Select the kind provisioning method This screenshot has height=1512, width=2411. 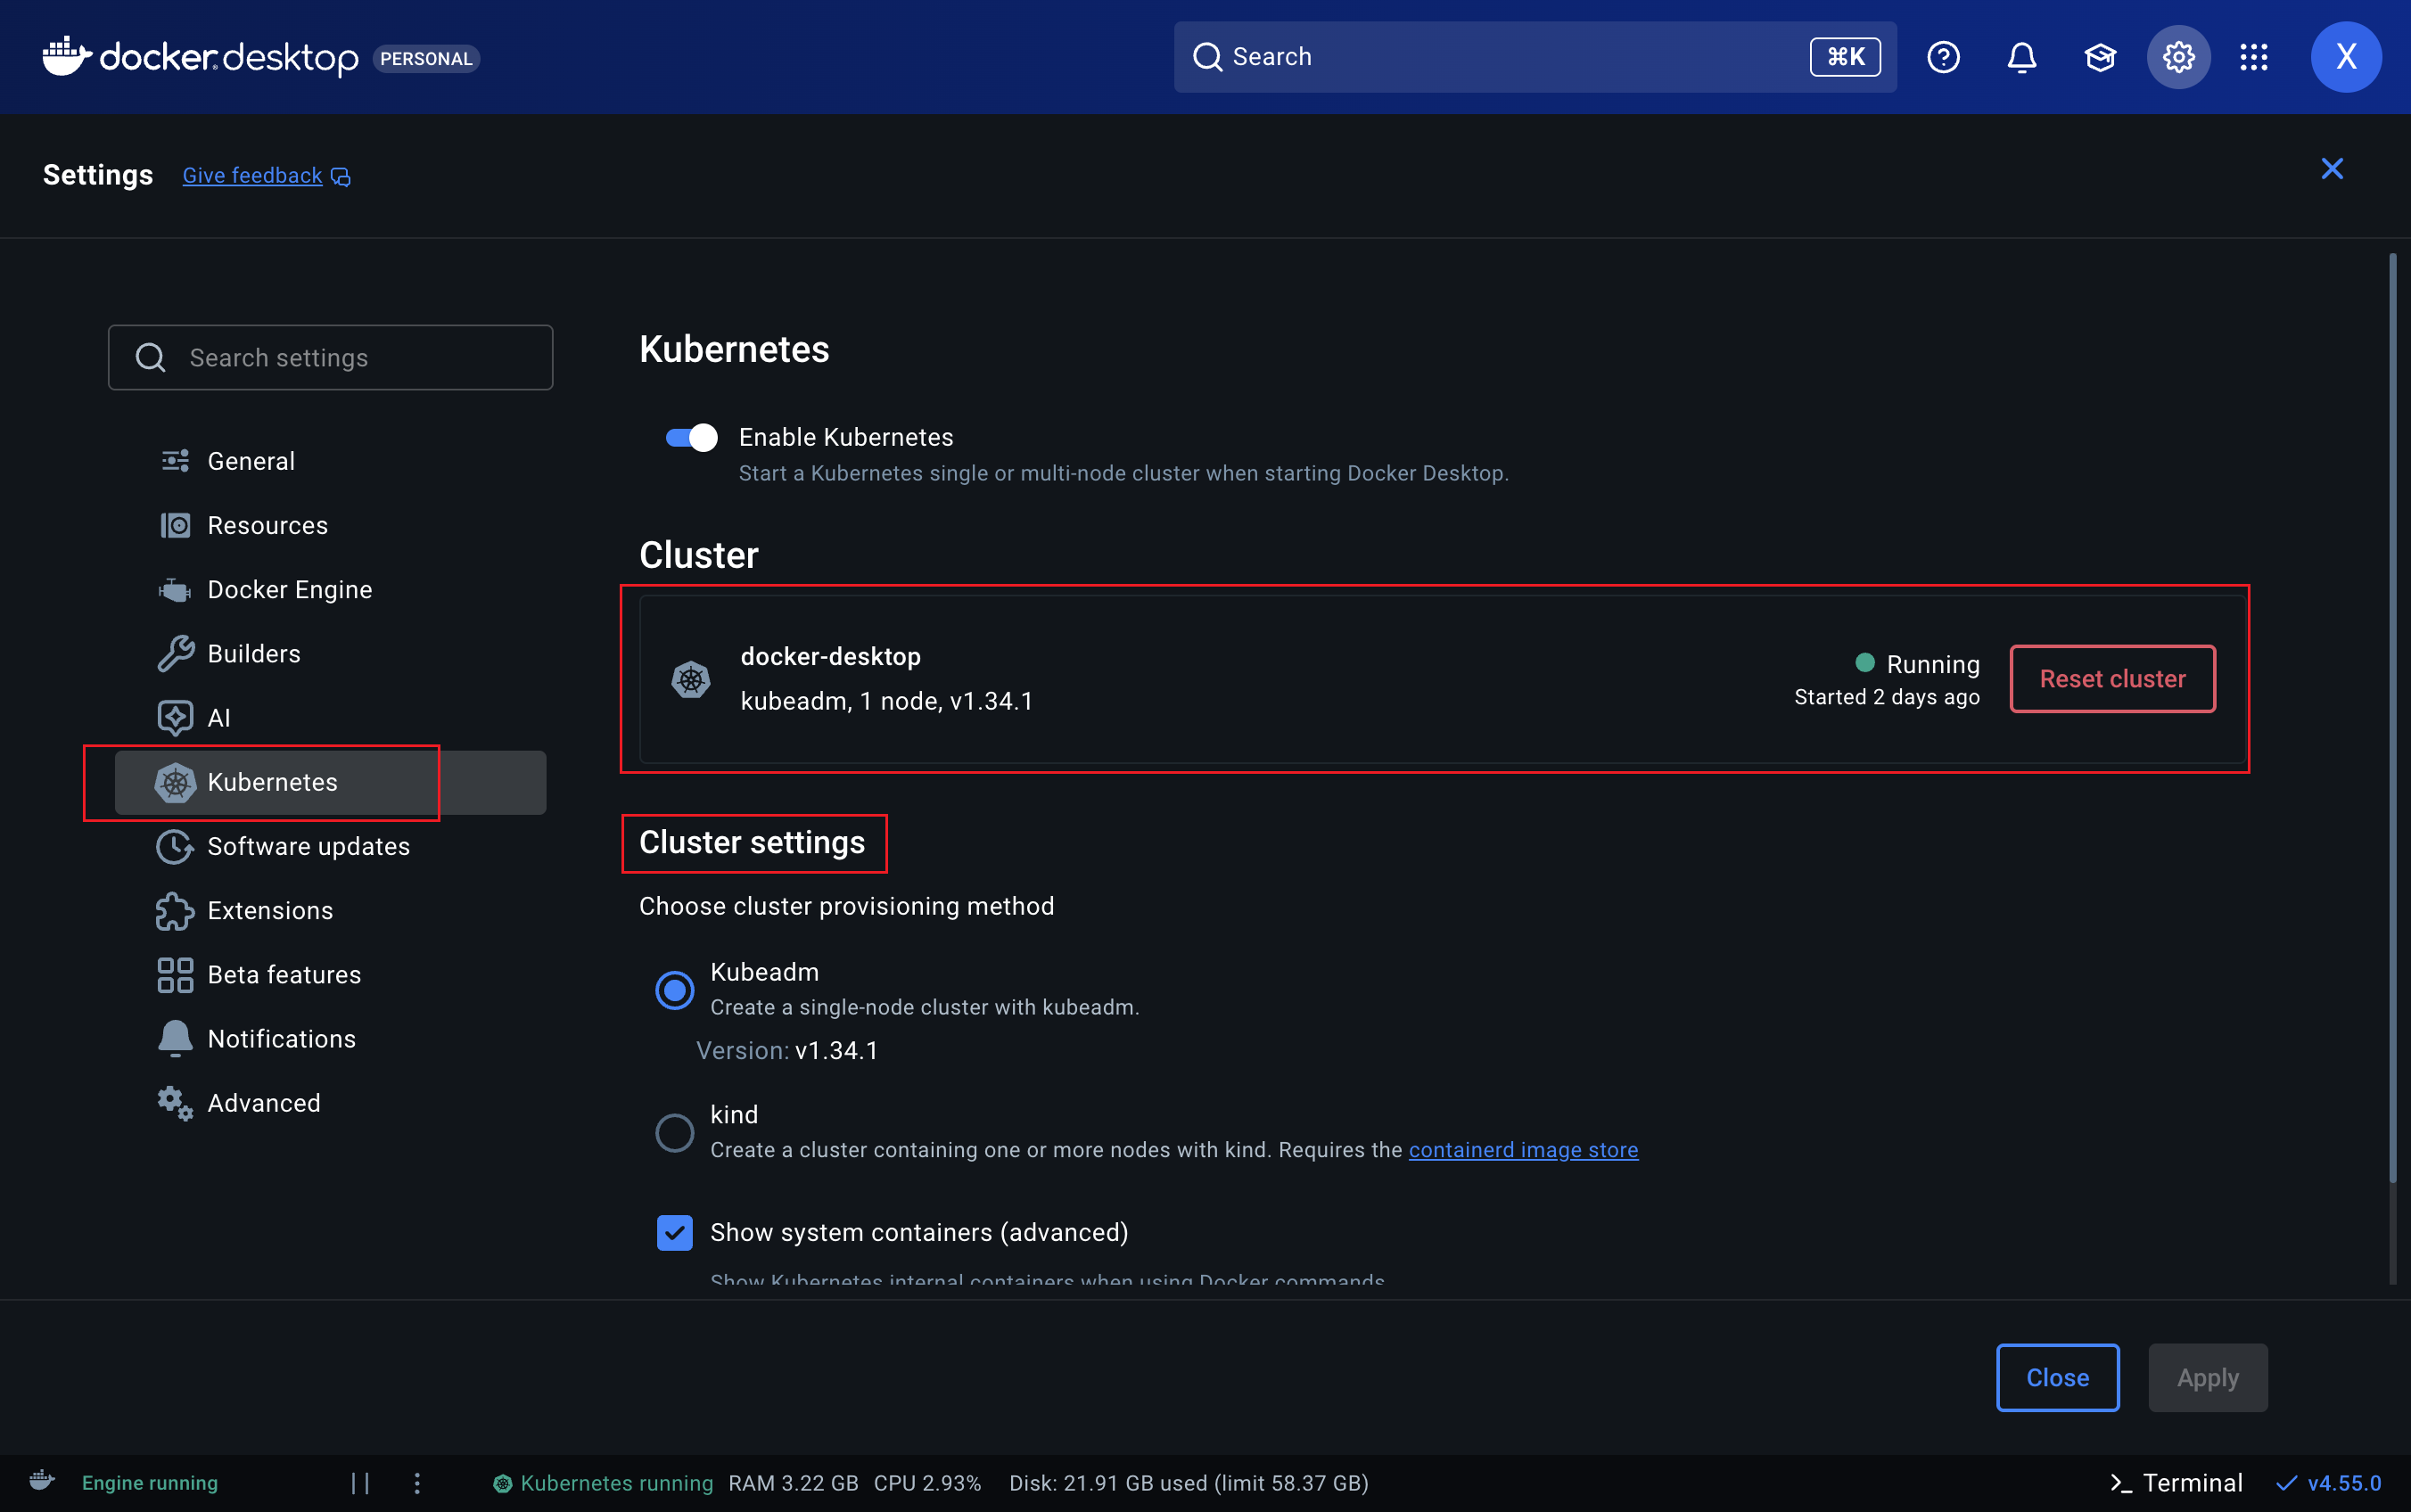674,1131
